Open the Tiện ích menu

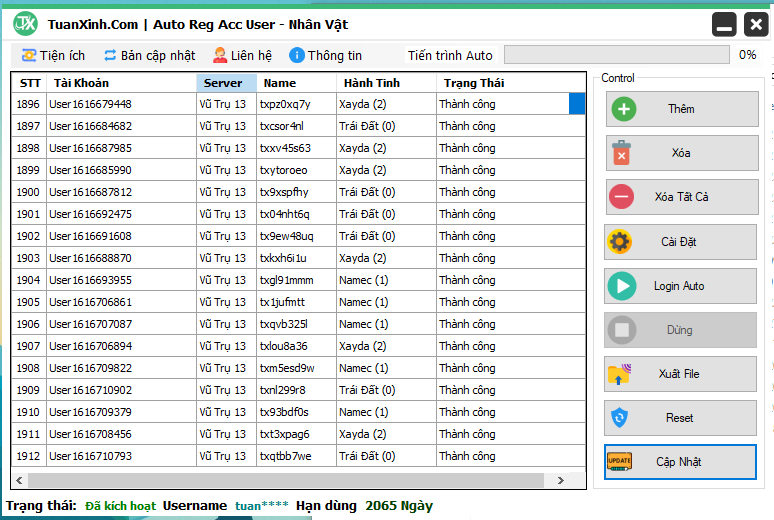pos(53,55)
